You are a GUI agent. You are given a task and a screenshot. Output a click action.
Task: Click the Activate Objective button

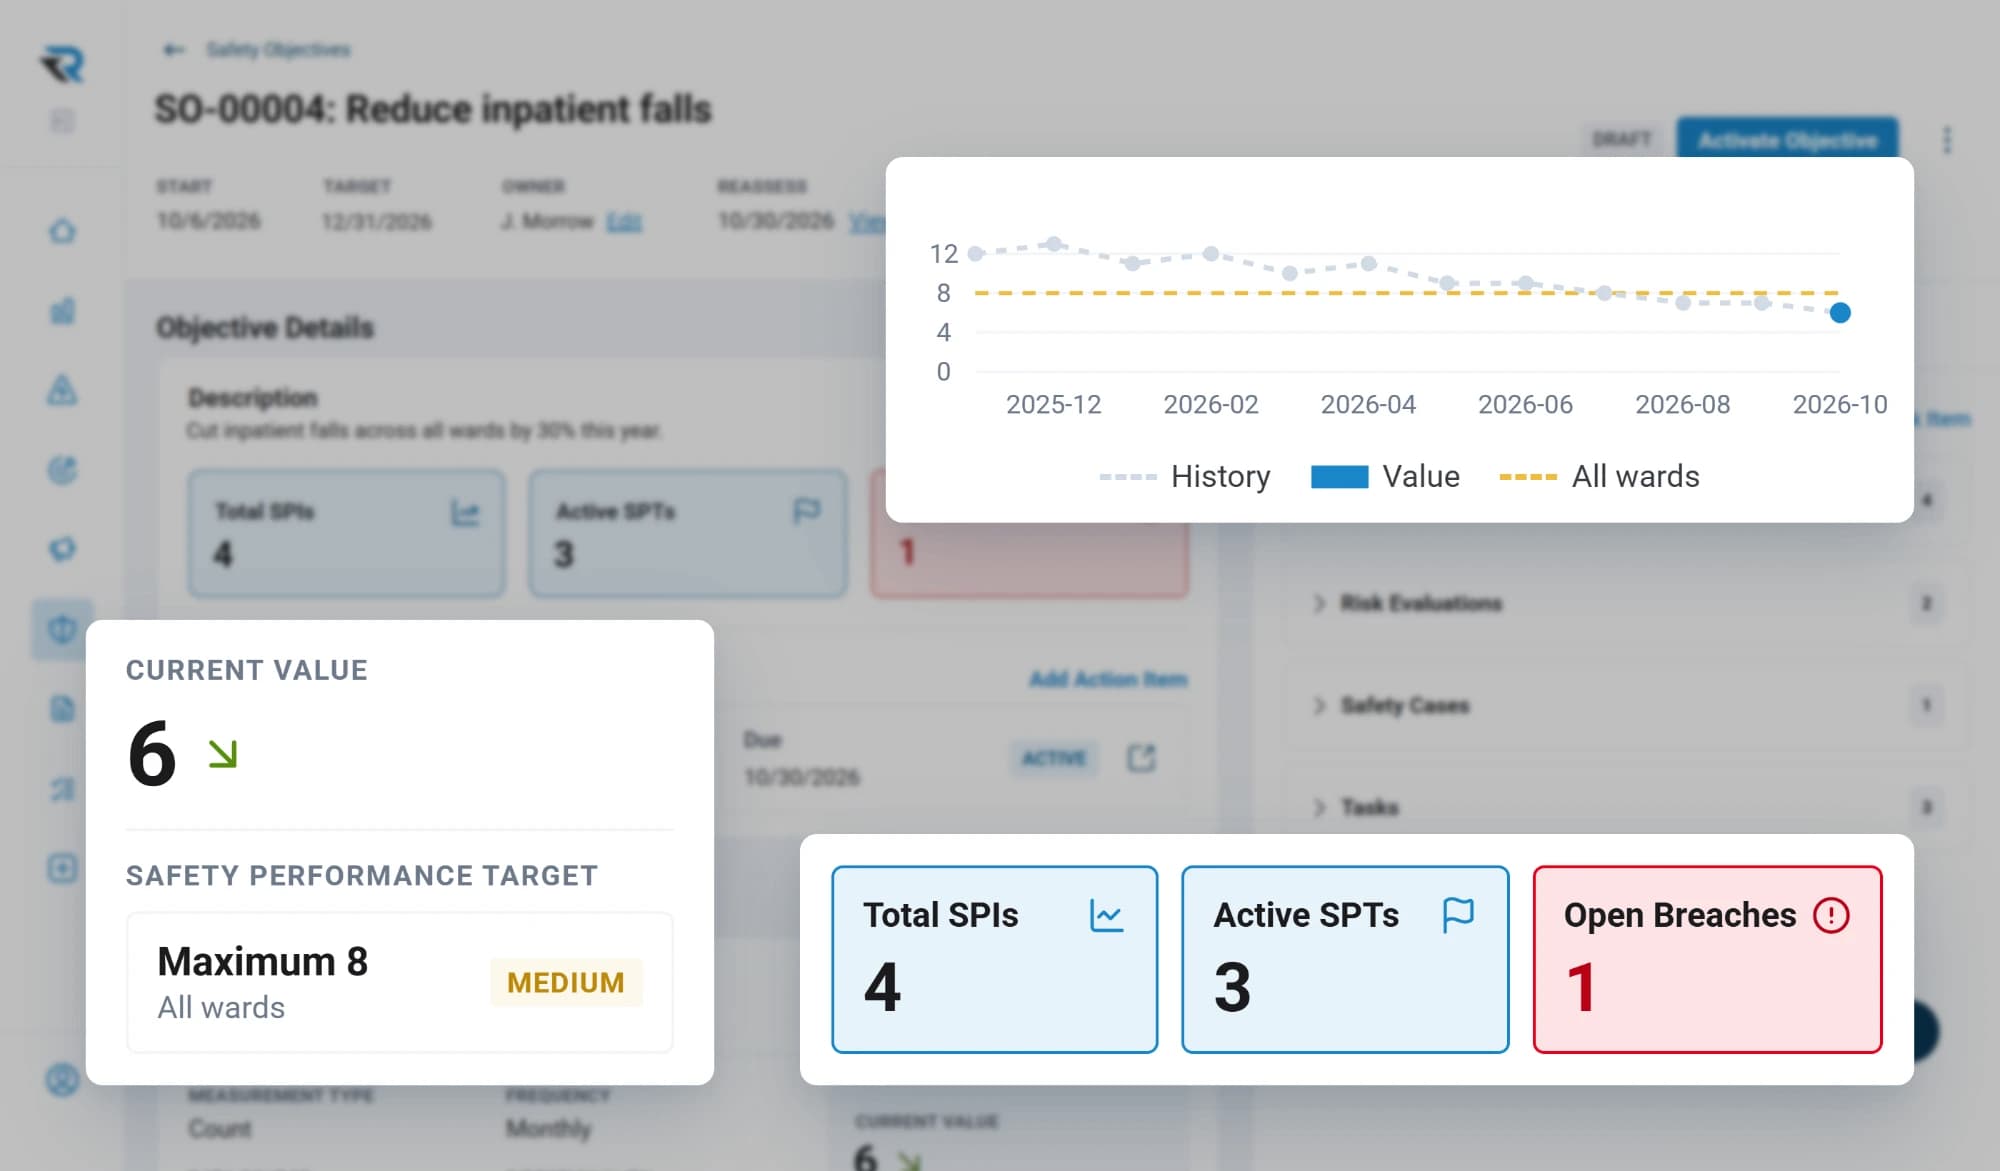1787,140
